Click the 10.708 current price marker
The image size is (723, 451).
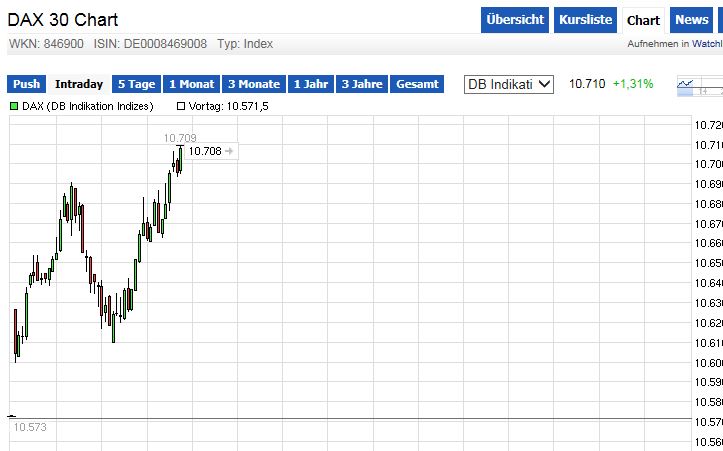tap(212, 151)
